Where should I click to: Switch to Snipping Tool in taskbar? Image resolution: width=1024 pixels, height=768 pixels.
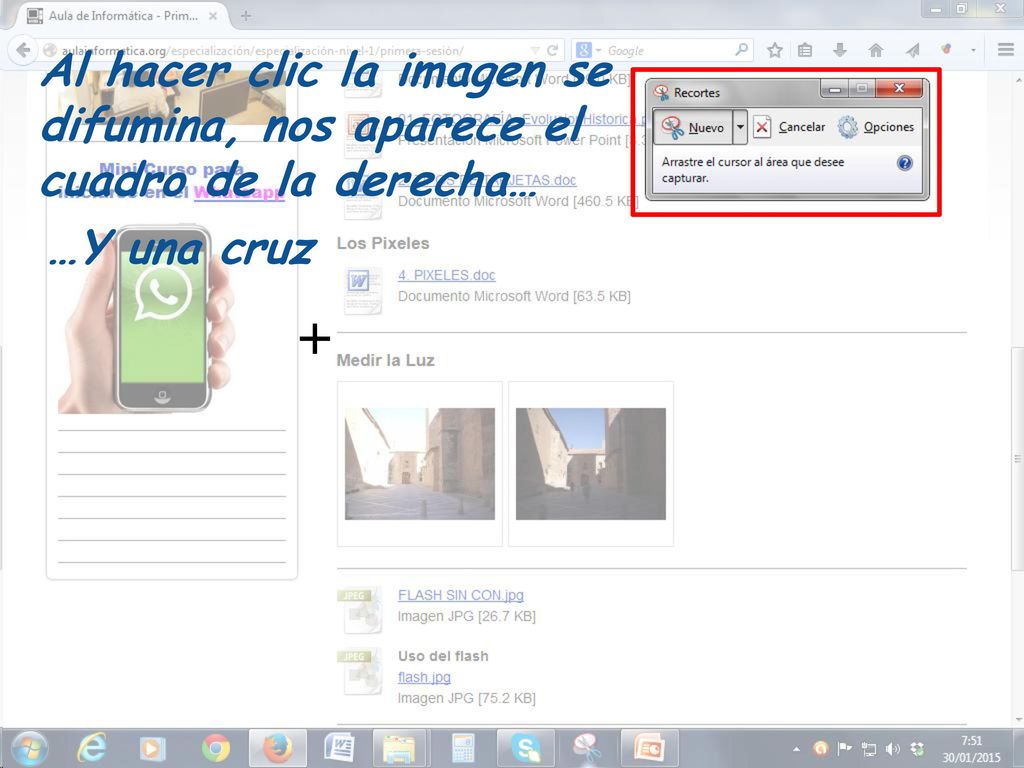click(586, 748)
